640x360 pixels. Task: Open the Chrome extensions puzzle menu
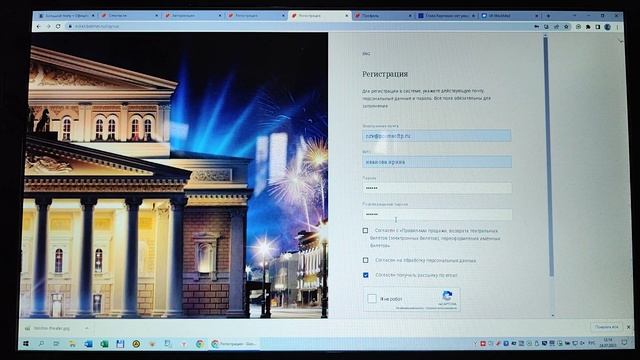588,27
